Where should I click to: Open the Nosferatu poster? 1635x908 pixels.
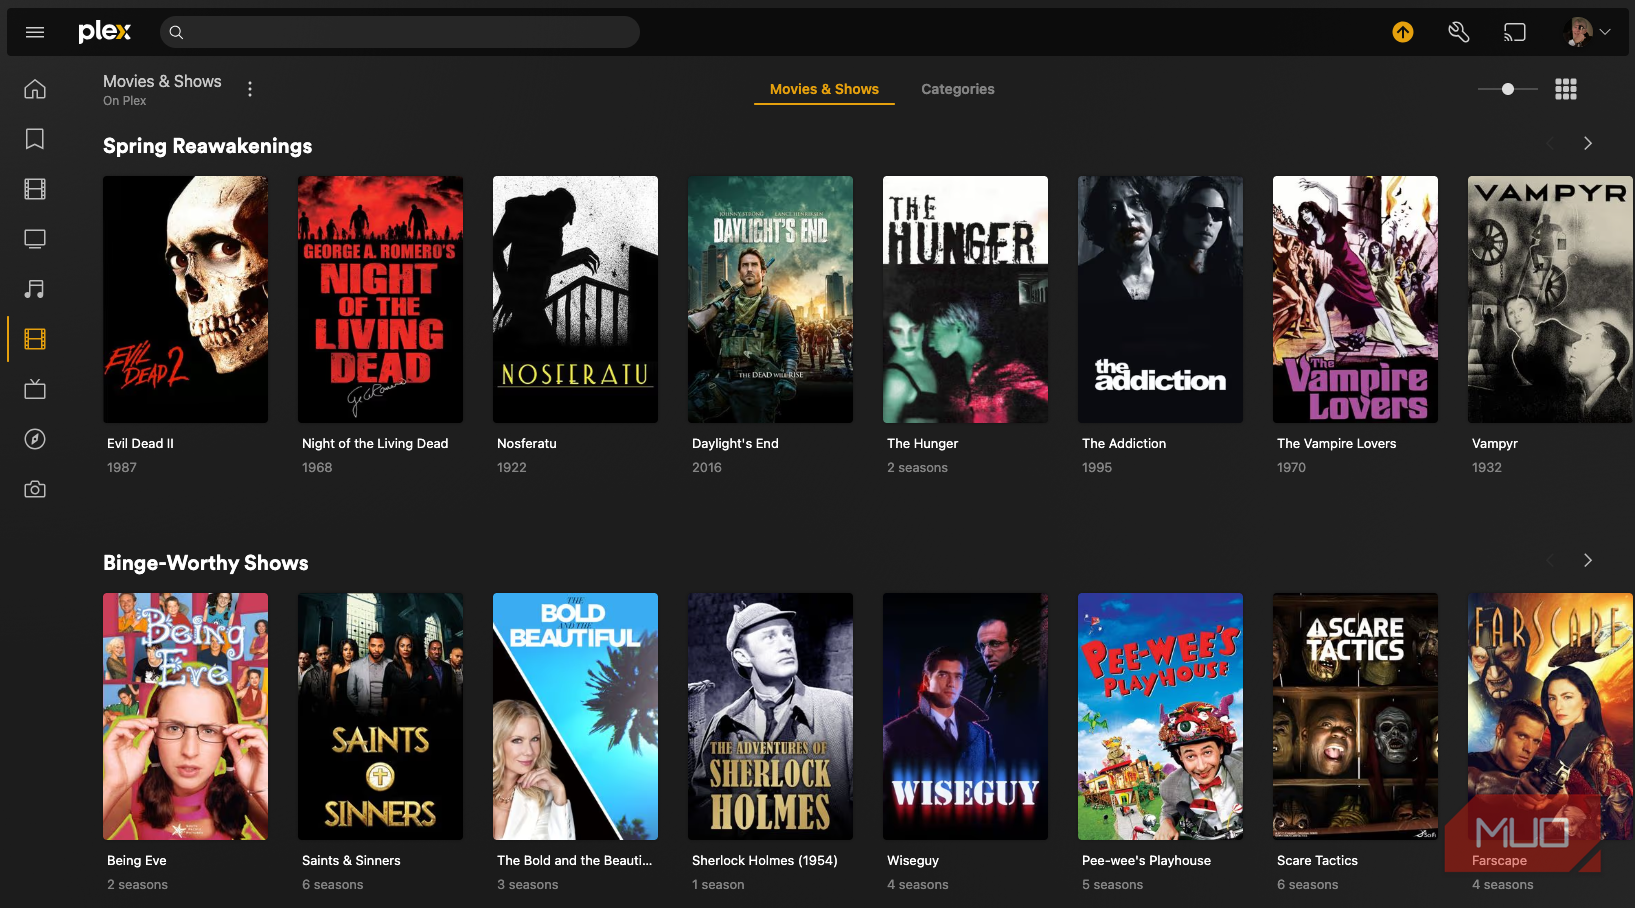[575, 299]
